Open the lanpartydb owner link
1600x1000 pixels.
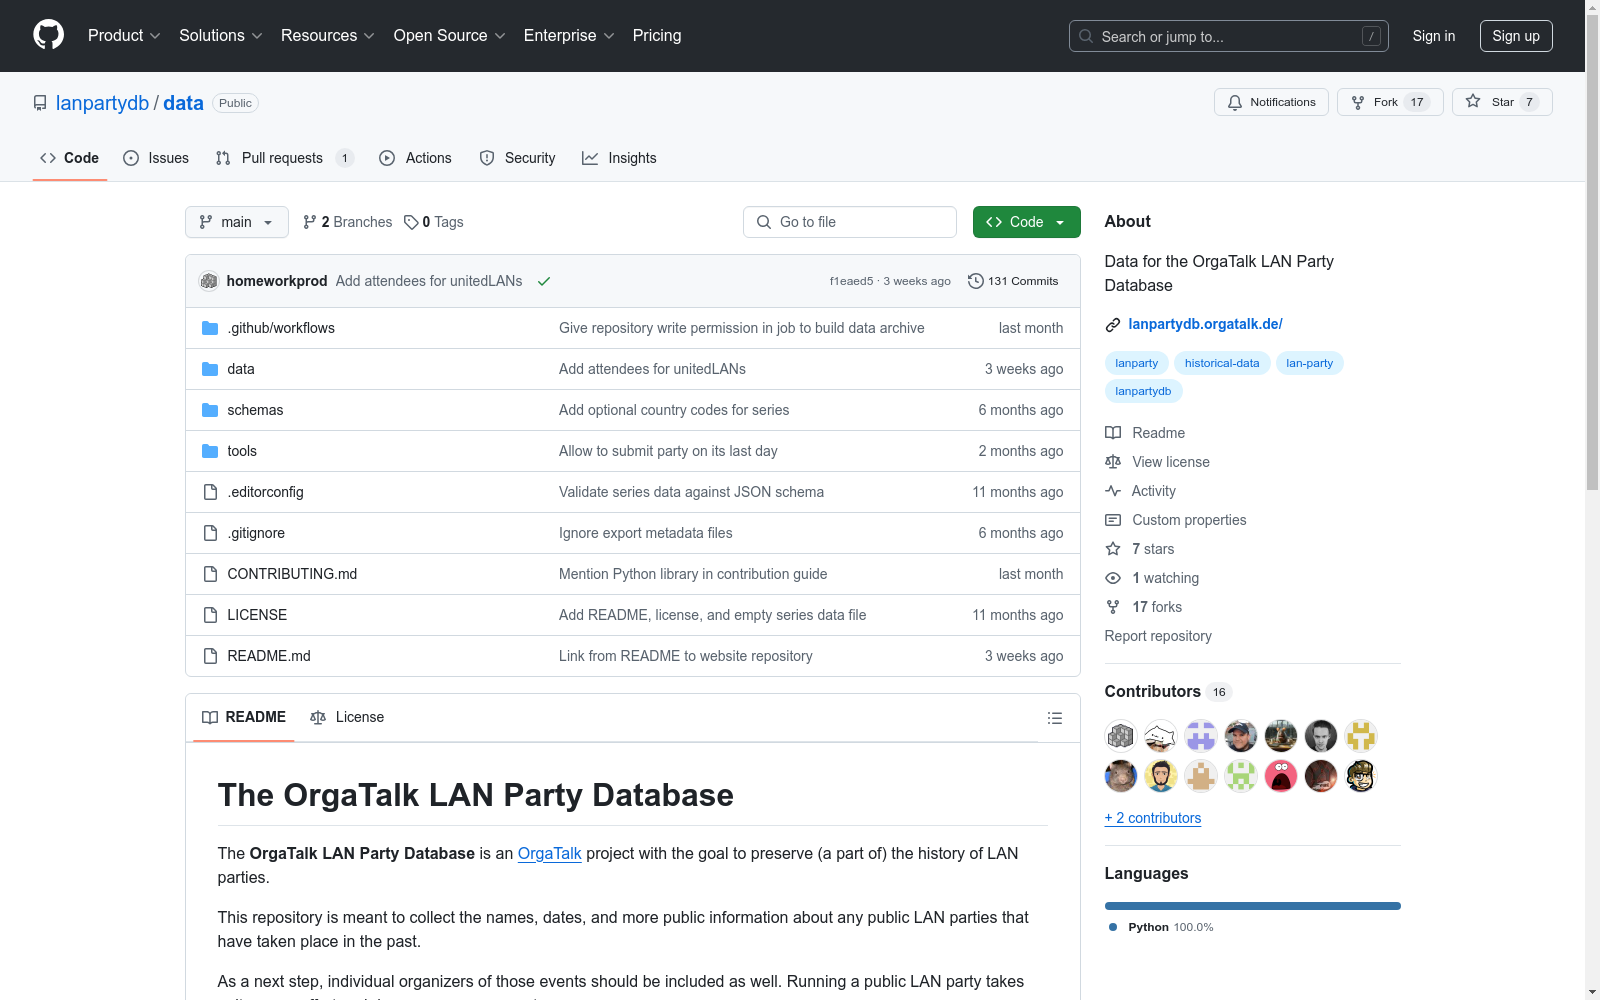pos(102,103)
